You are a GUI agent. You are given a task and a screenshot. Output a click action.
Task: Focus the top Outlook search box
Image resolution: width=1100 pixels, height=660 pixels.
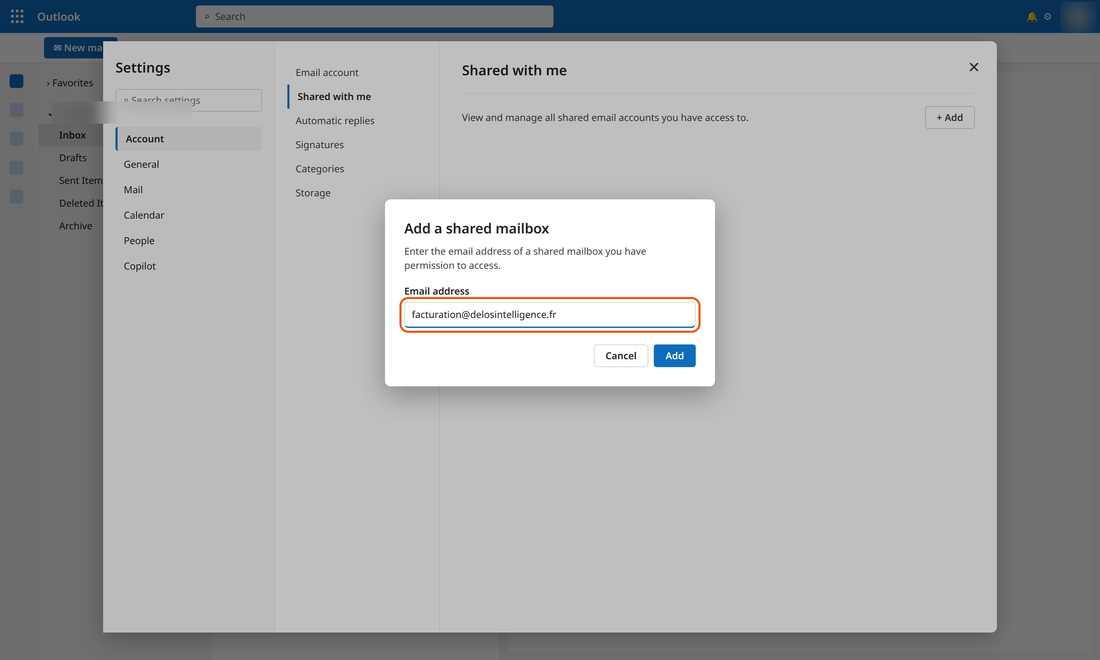[375, 17]
